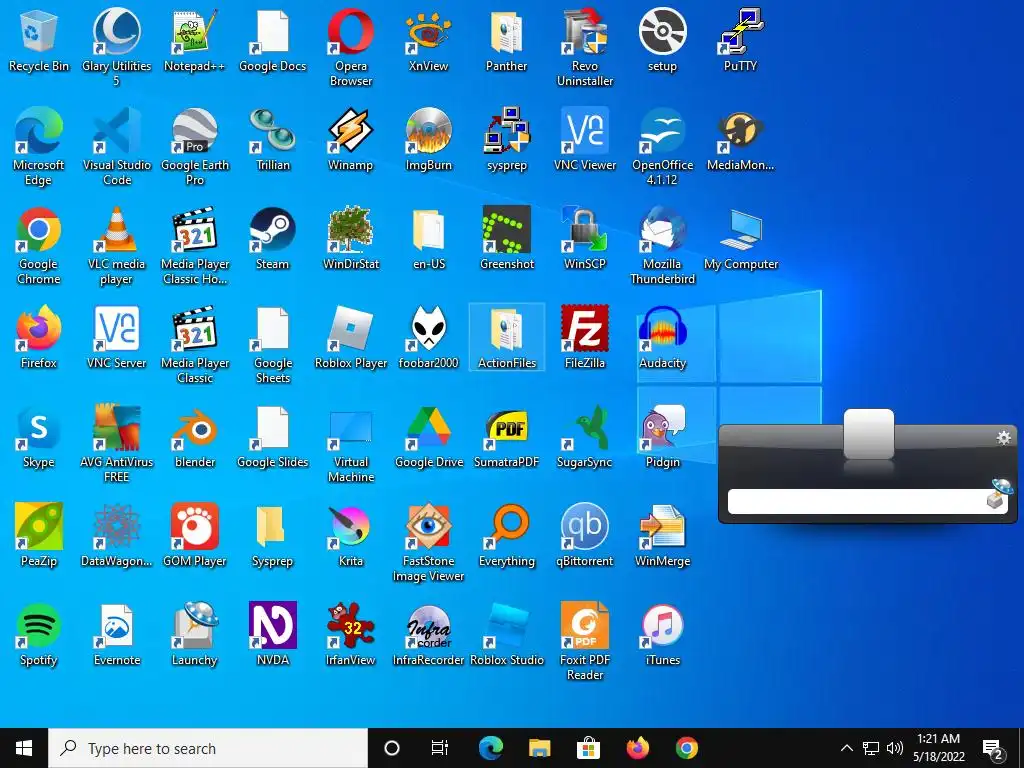1024x768 pixels.
Task: Select the VNC Viewer shortcut
Action: tap(584, 140)
